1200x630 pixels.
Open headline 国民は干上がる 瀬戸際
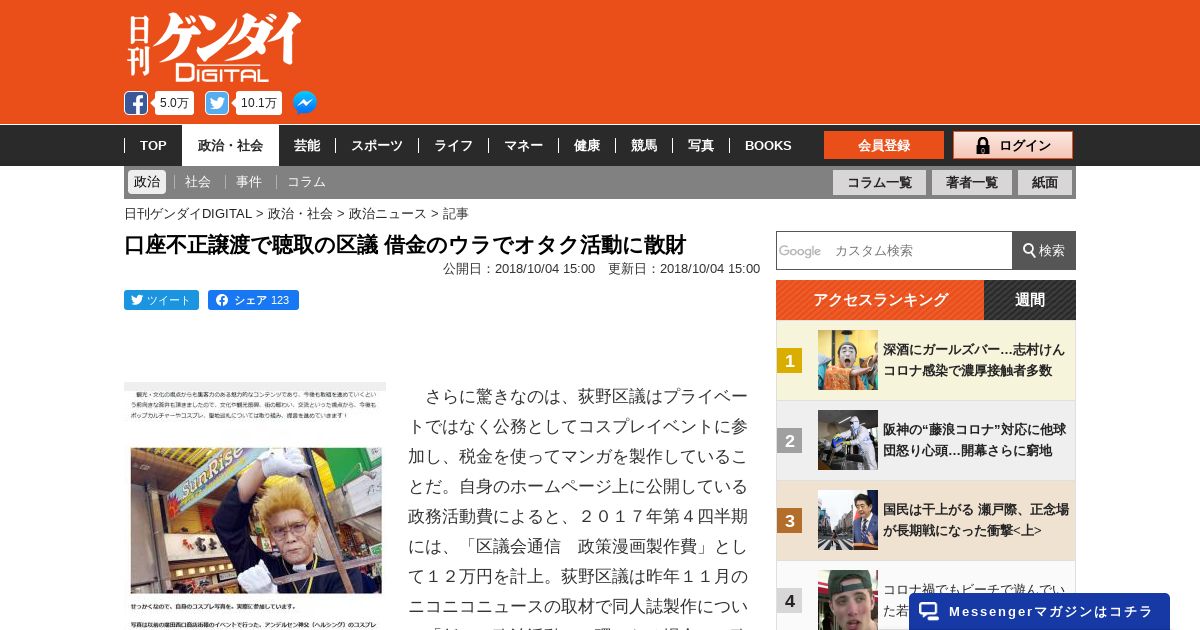coord(976,520)
